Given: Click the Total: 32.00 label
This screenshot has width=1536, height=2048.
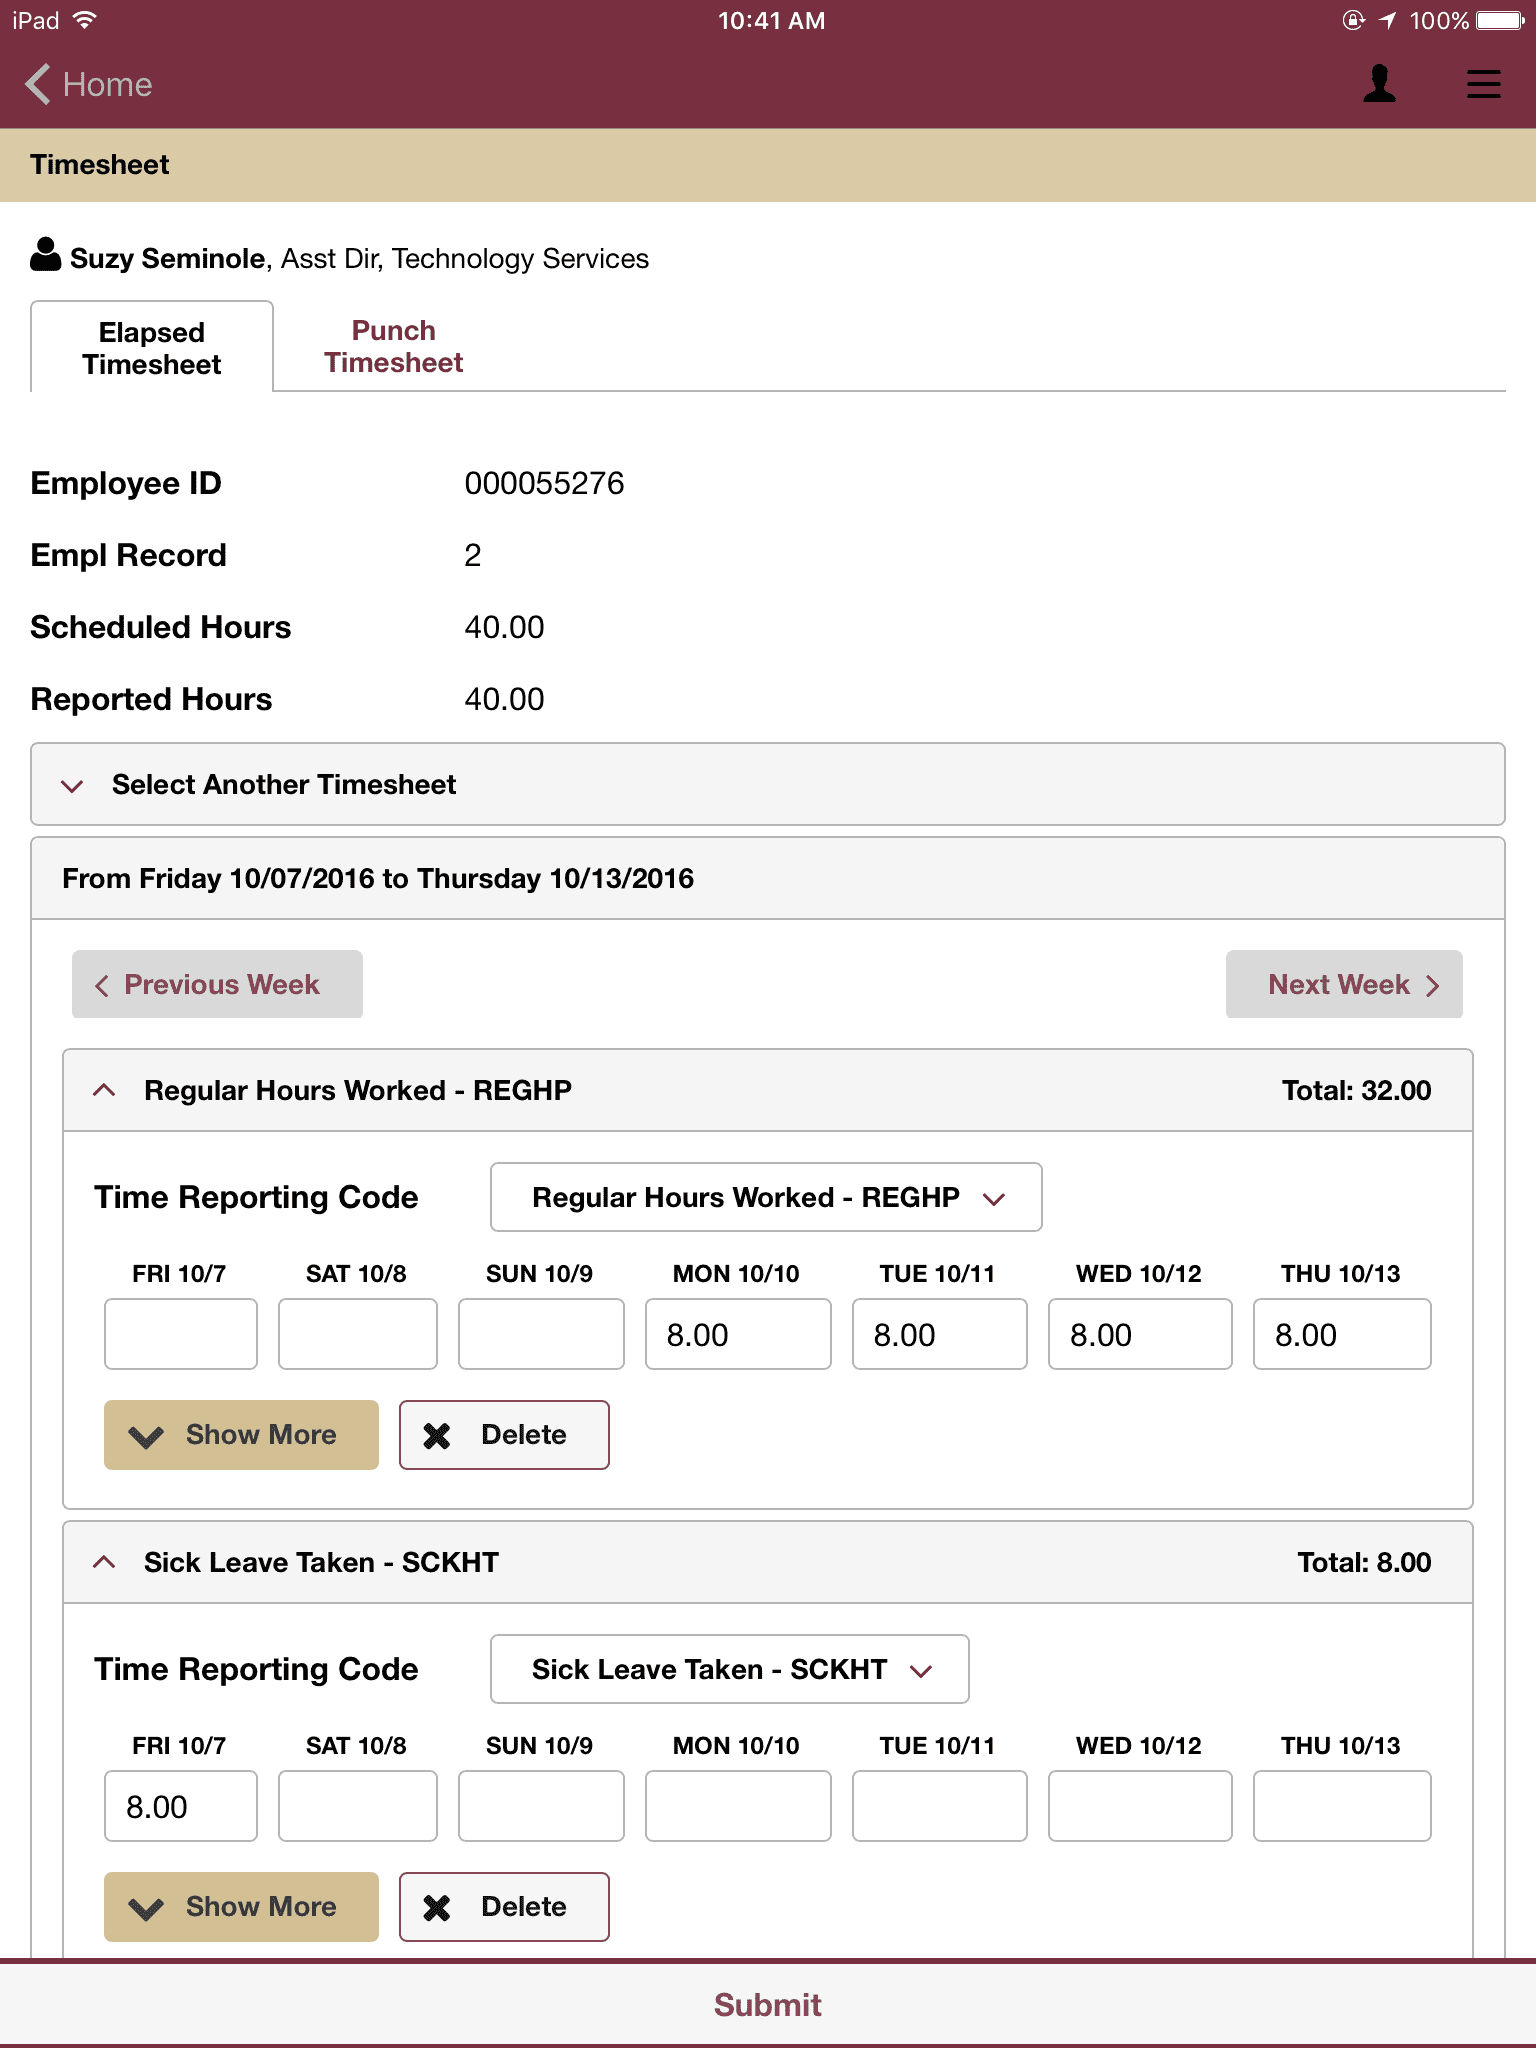Looking at the screenshot, I should [1356, 1090].
